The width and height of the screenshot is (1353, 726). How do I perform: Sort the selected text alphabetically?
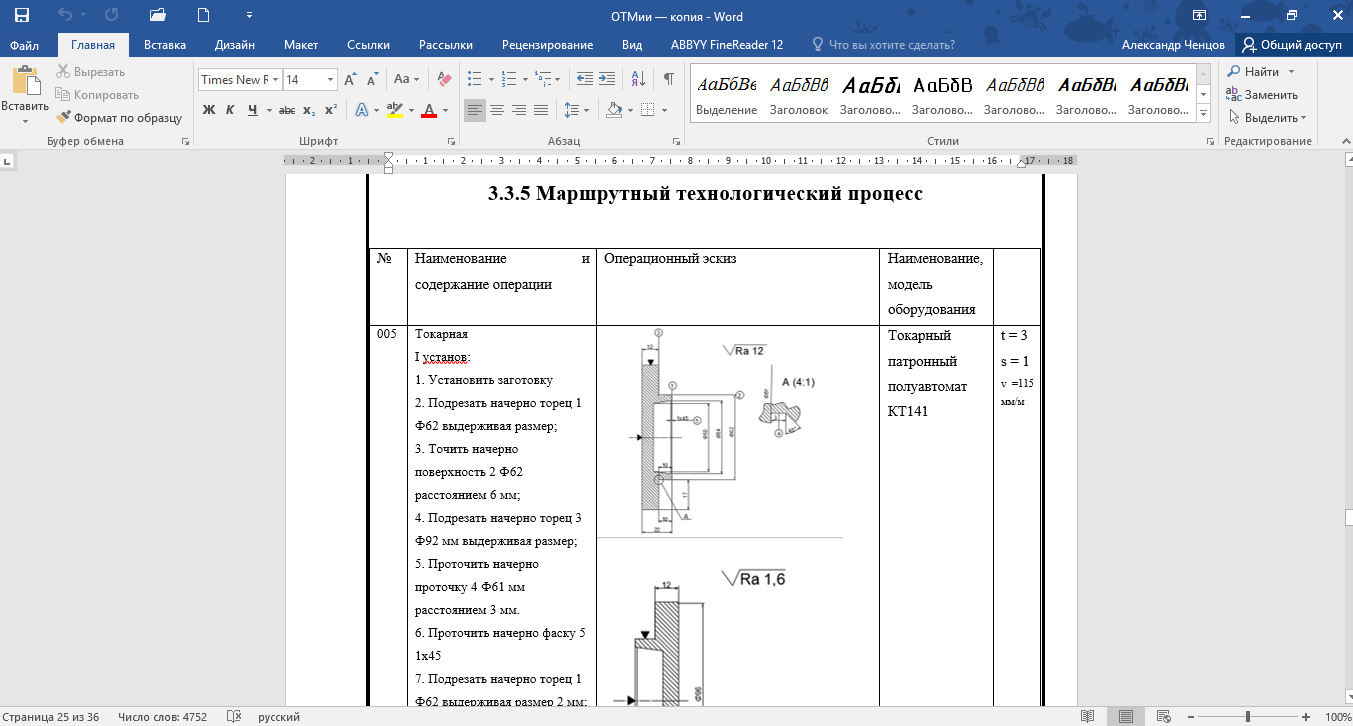[640, 79]
